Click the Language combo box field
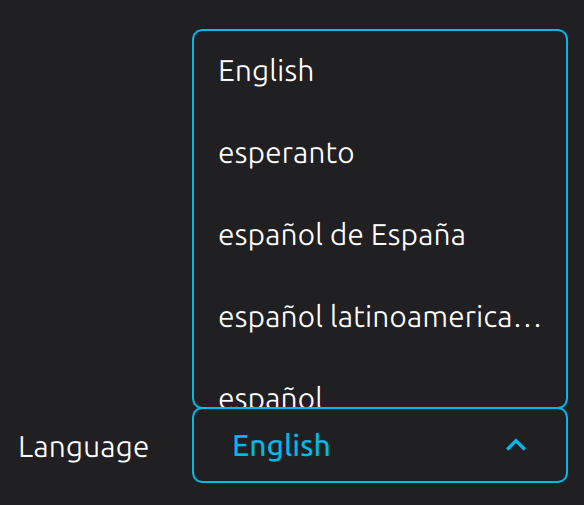Screen dimensions: 584x505 tap(380, 445)
